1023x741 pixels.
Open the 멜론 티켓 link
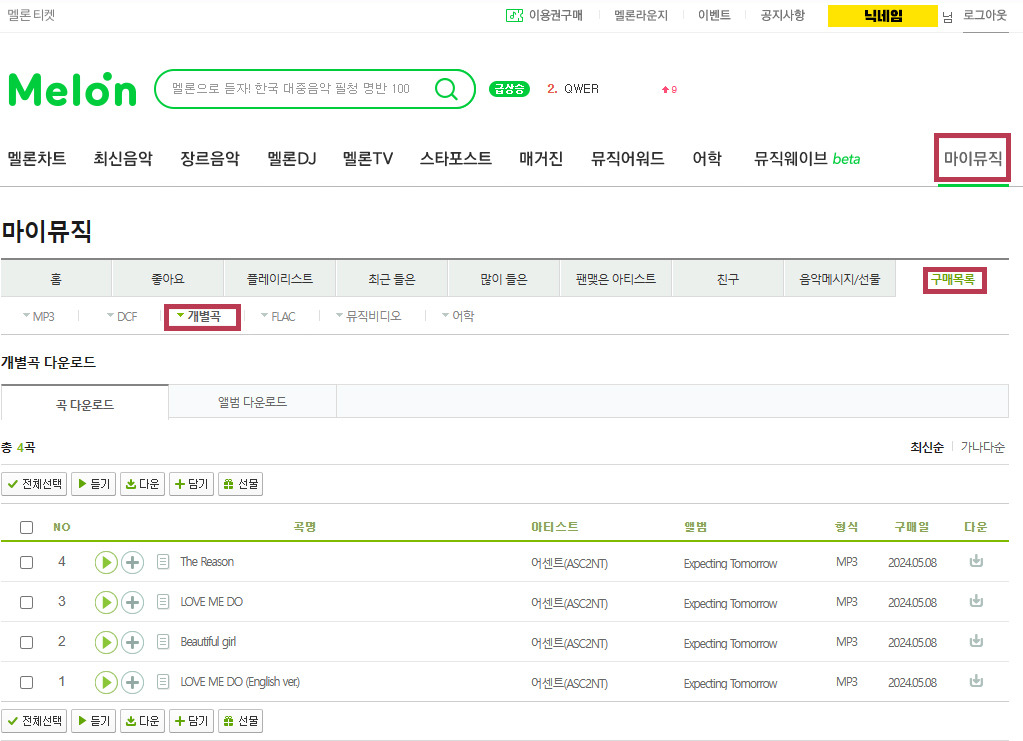(x=31, y=15)
